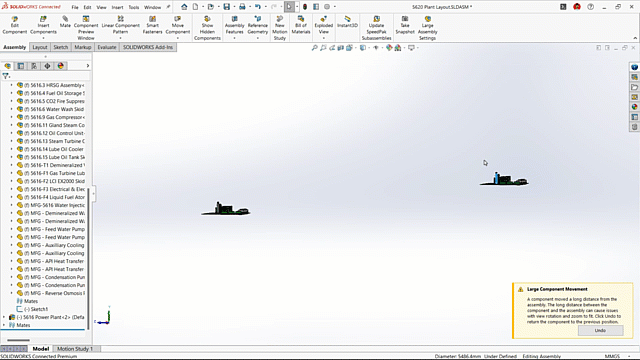Image resolution: width=640 pixels, height=360 pixels.
Task: Open dropdown under Move Component
Action: pos(178,38)
